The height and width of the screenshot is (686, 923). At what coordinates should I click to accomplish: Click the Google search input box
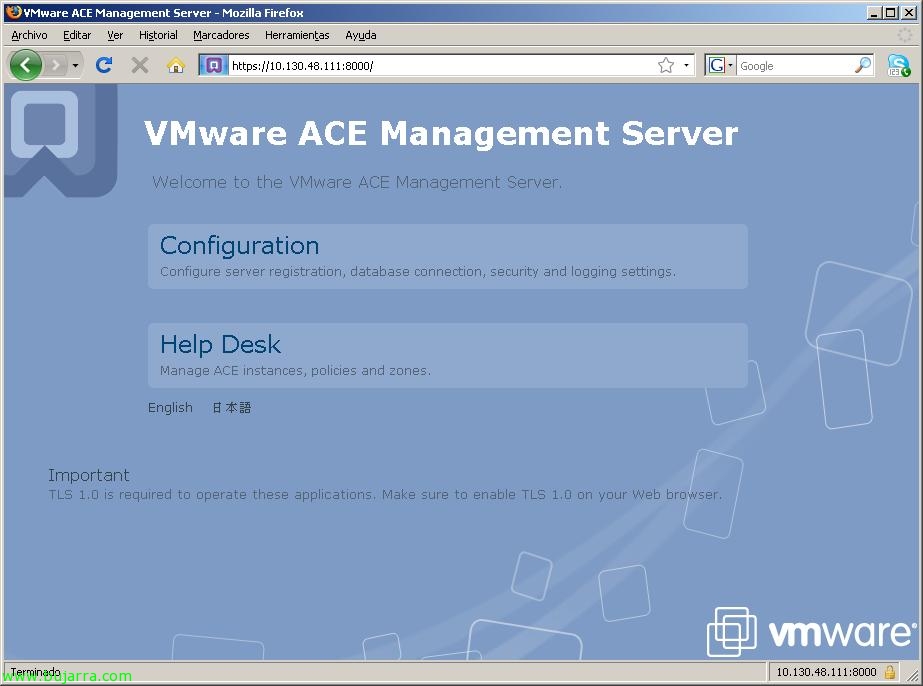point(795,65)
